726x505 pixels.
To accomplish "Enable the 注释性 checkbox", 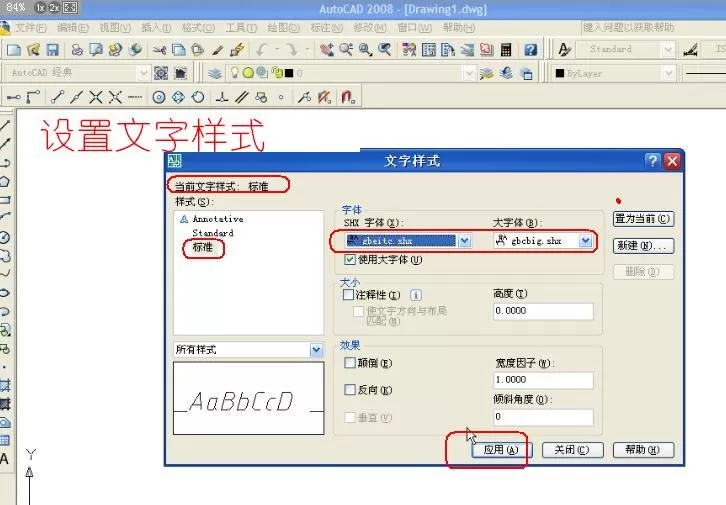I will pyautogui.click(x=348, y=294).
